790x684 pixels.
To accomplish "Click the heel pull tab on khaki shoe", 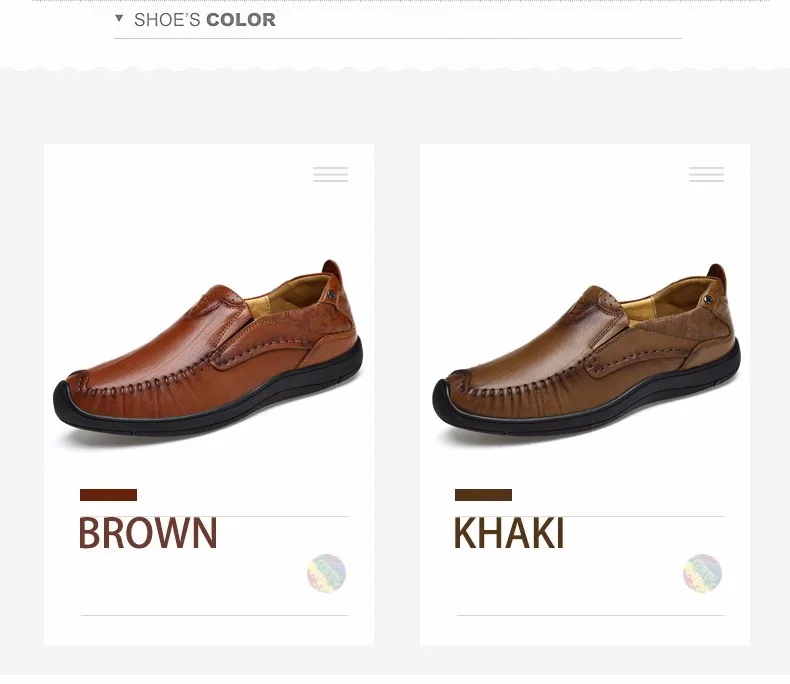I will click(x=716, y=275).
